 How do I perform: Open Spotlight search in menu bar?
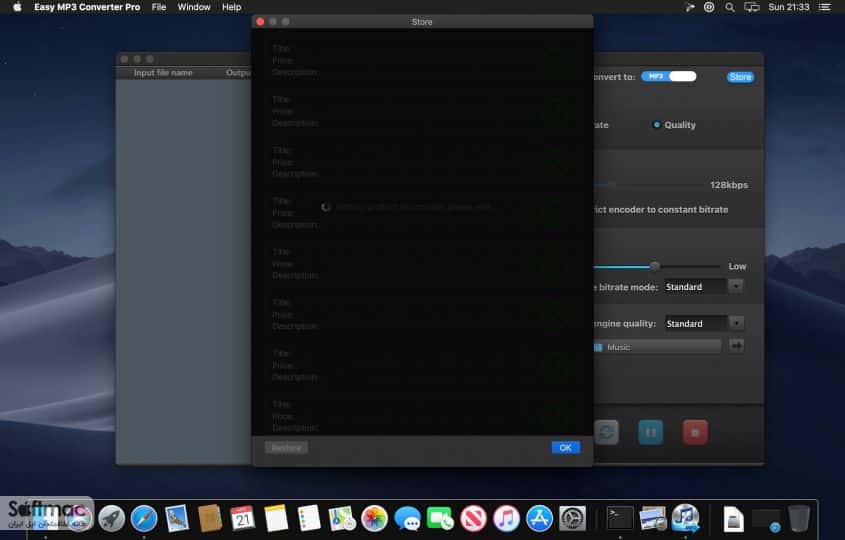pyautogui.click(x=730, y=7)
